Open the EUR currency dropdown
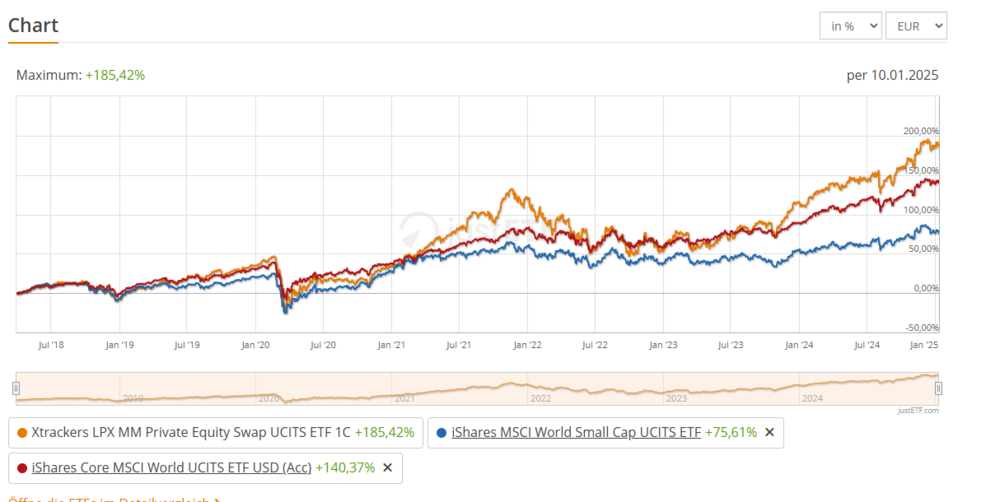Viewport: 1000px width, 502px height. click(x=915, y=26)
